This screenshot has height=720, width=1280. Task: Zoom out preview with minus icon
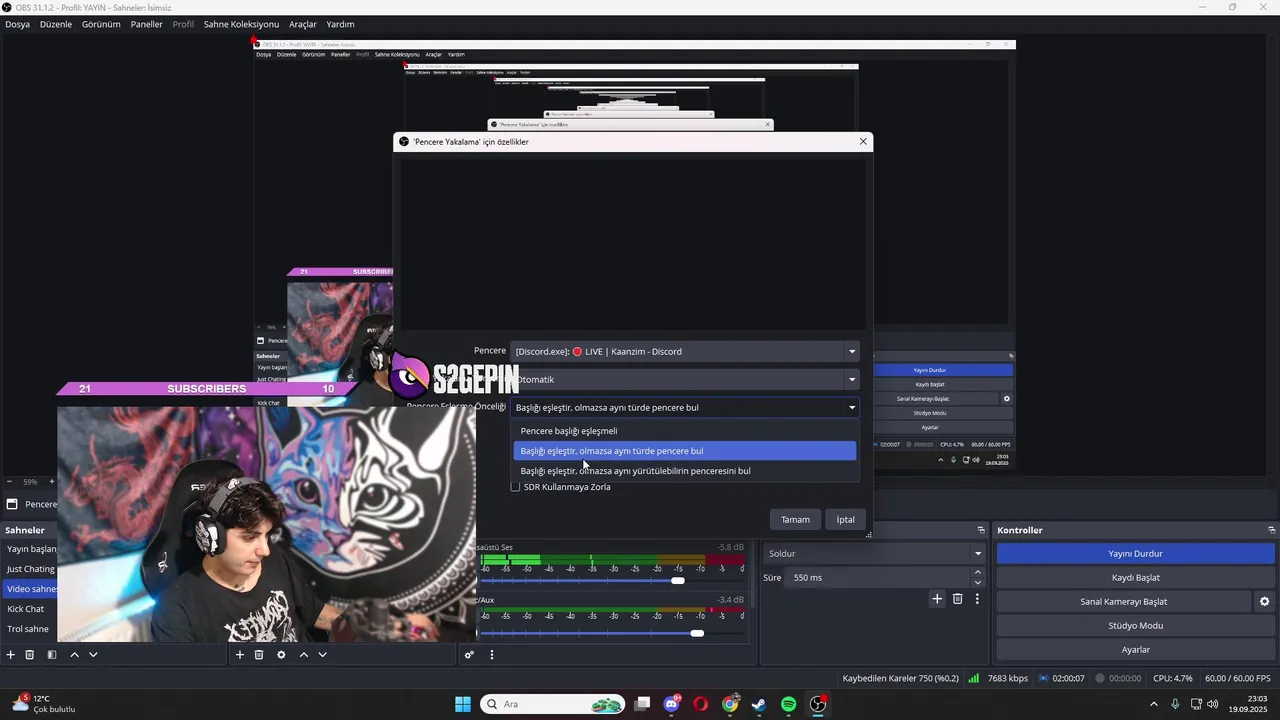(9, 482)
